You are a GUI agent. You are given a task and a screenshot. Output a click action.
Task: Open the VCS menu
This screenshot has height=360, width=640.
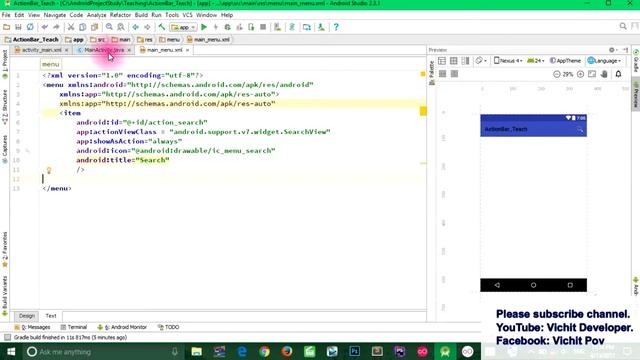pos(187,15)
